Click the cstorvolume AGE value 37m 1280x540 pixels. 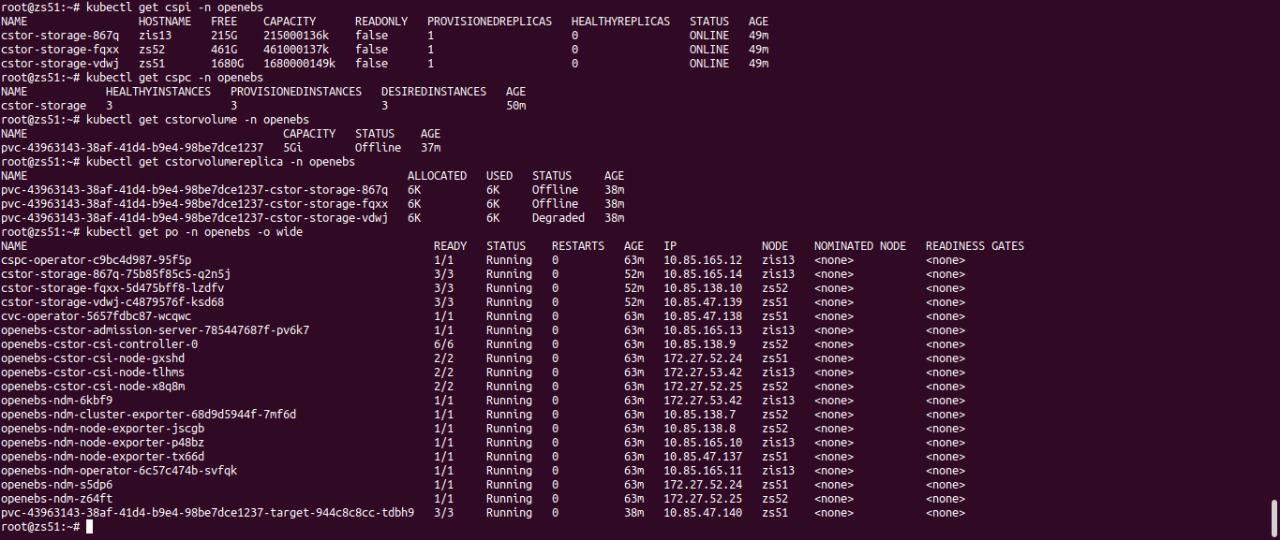[x=431, y=147]
